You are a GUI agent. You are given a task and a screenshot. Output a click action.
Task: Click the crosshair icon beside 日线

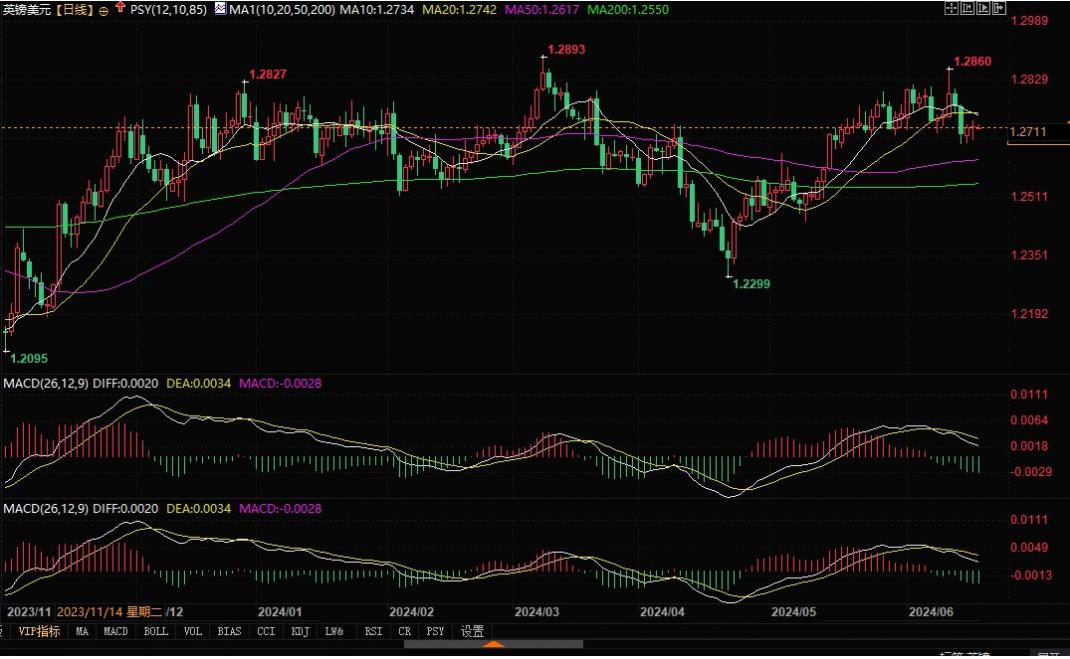tap(104, 10)
